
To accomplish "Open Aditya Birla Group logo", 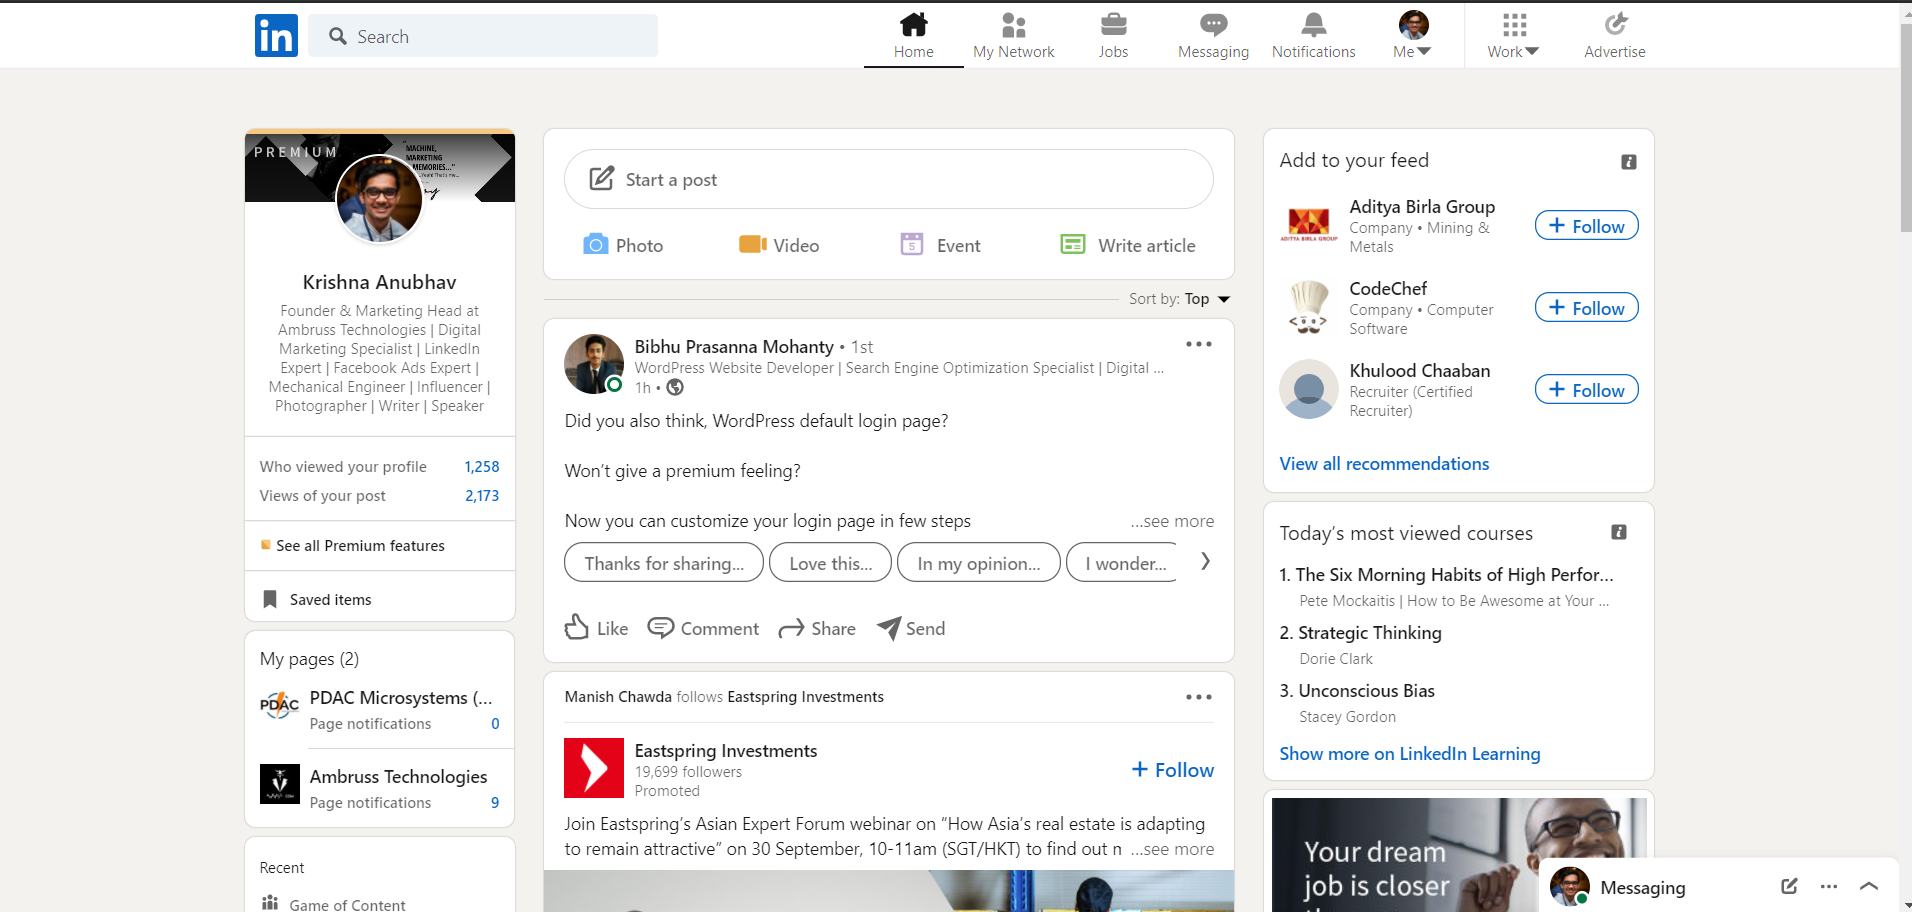I will (1309, 225).
